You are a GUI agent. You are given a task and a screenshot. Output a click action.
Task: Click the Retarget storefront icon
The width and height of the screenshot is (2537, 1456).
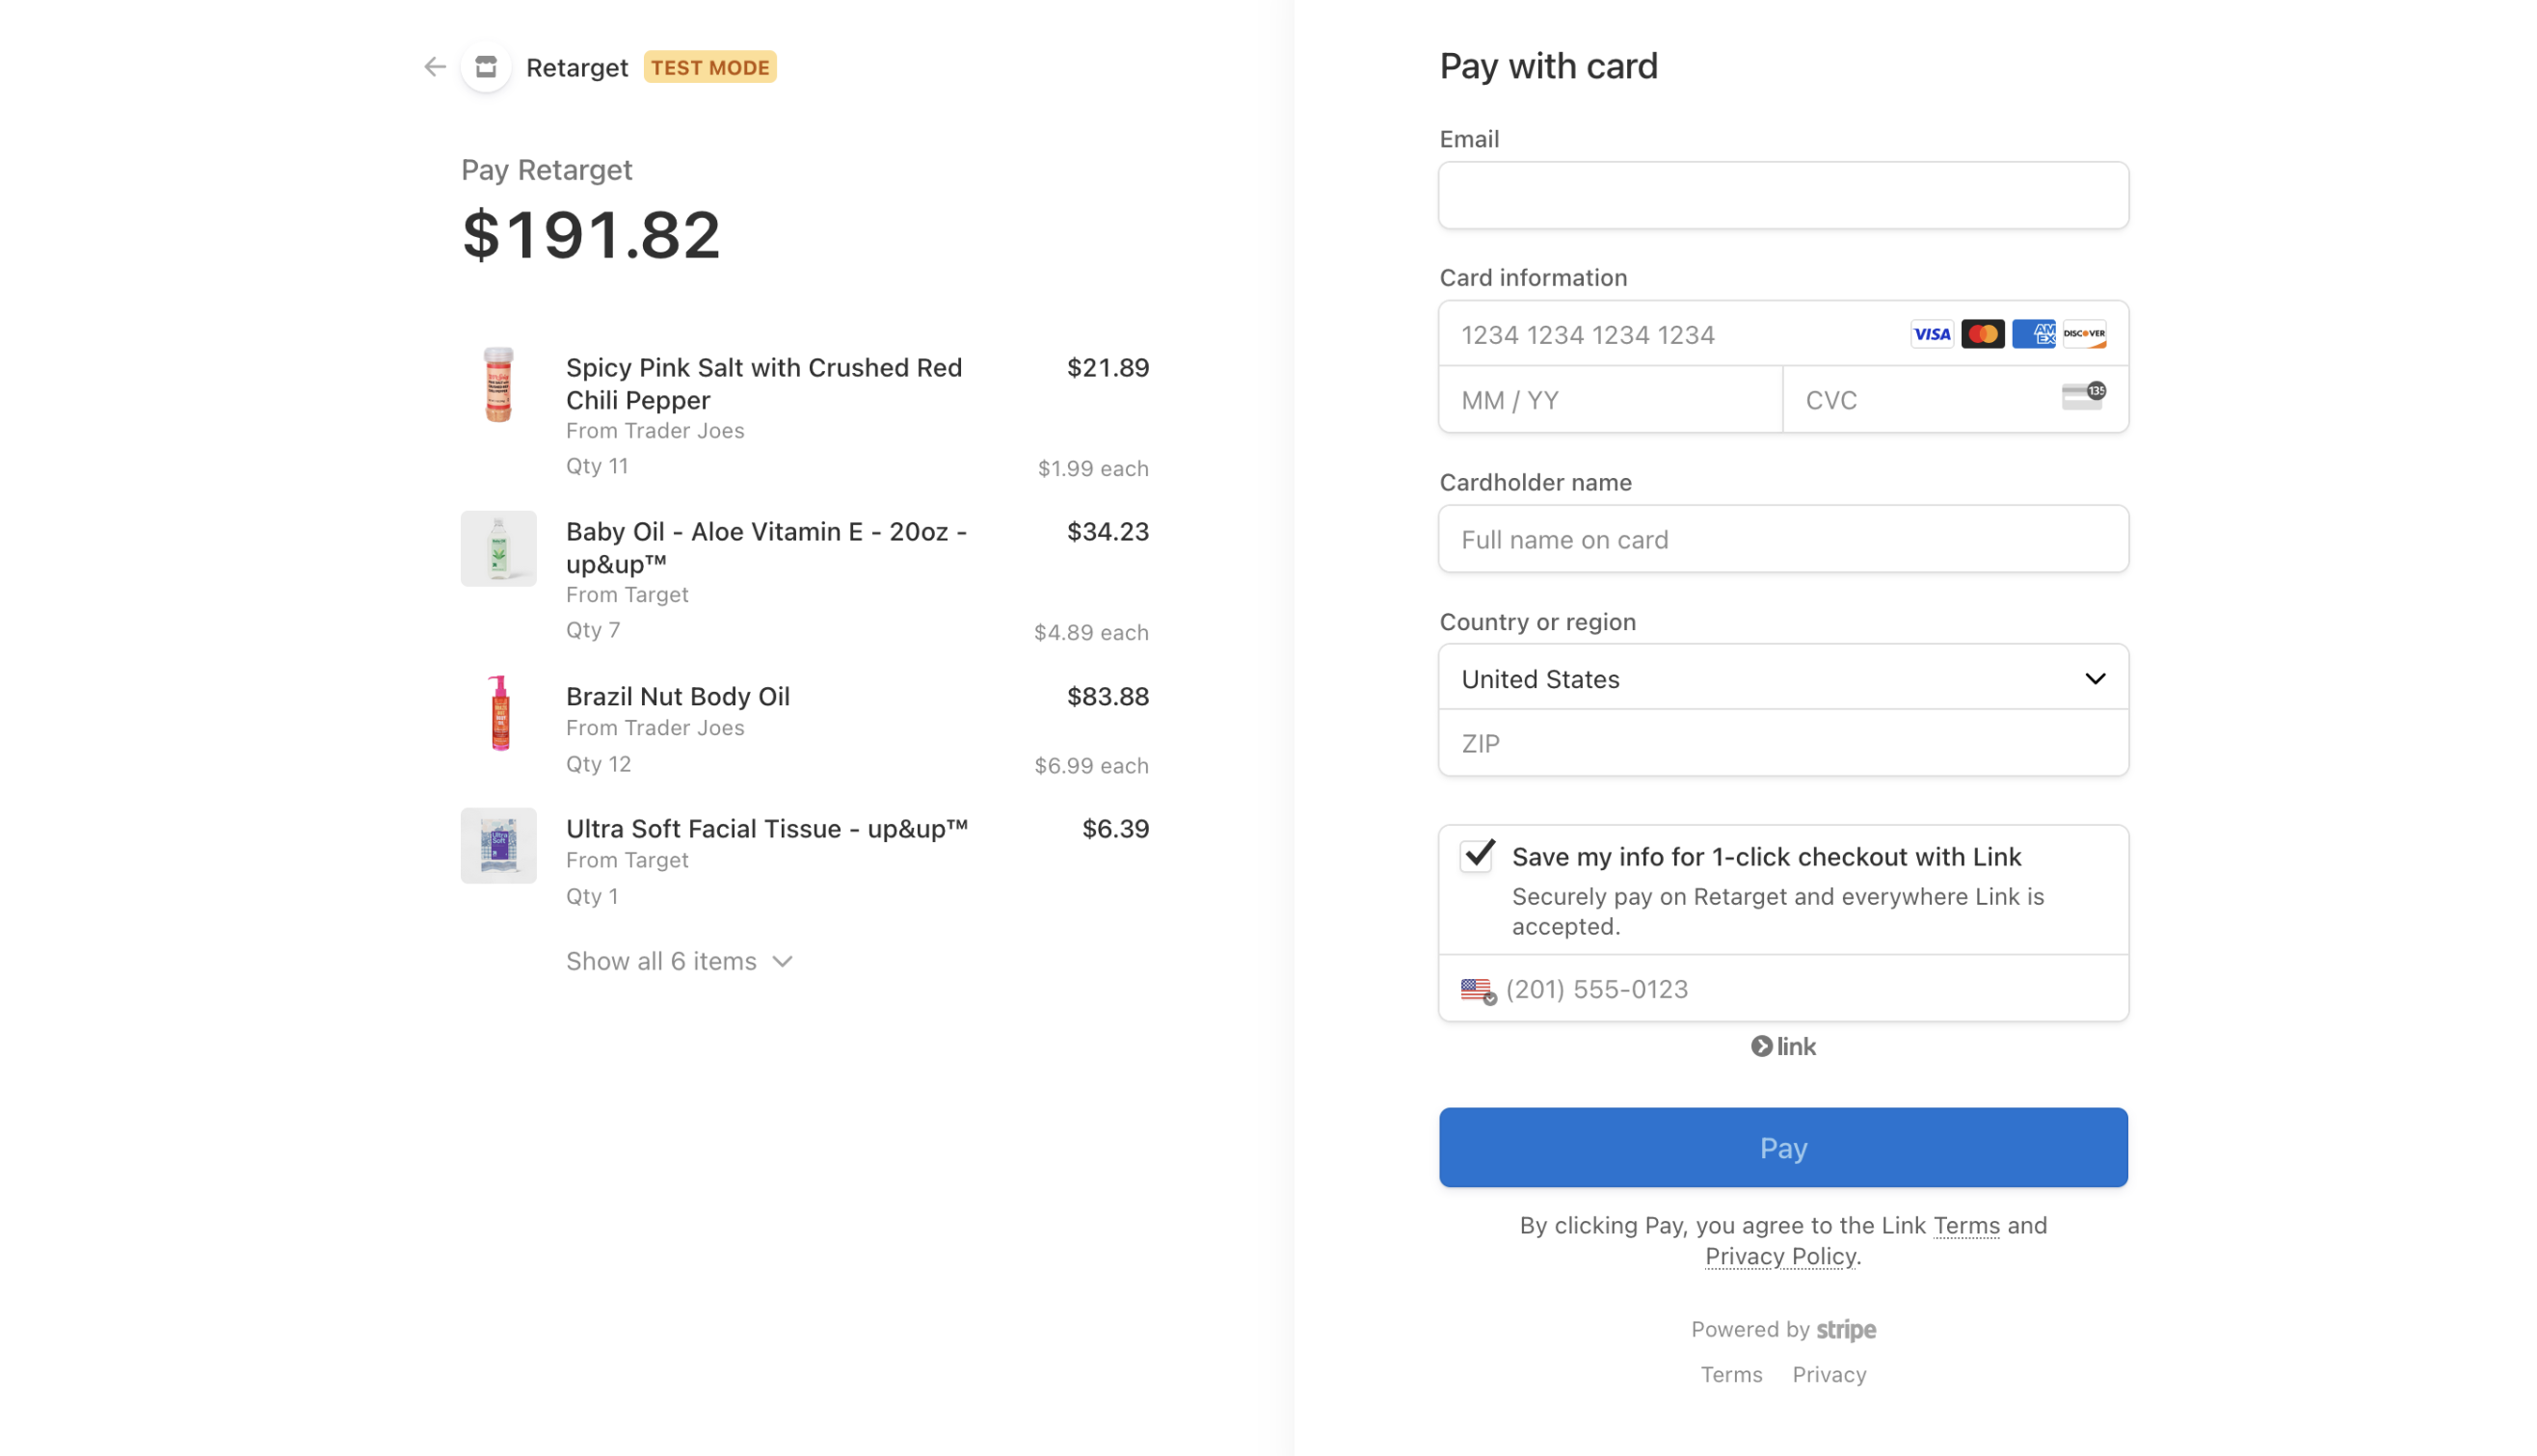point(486,67)
